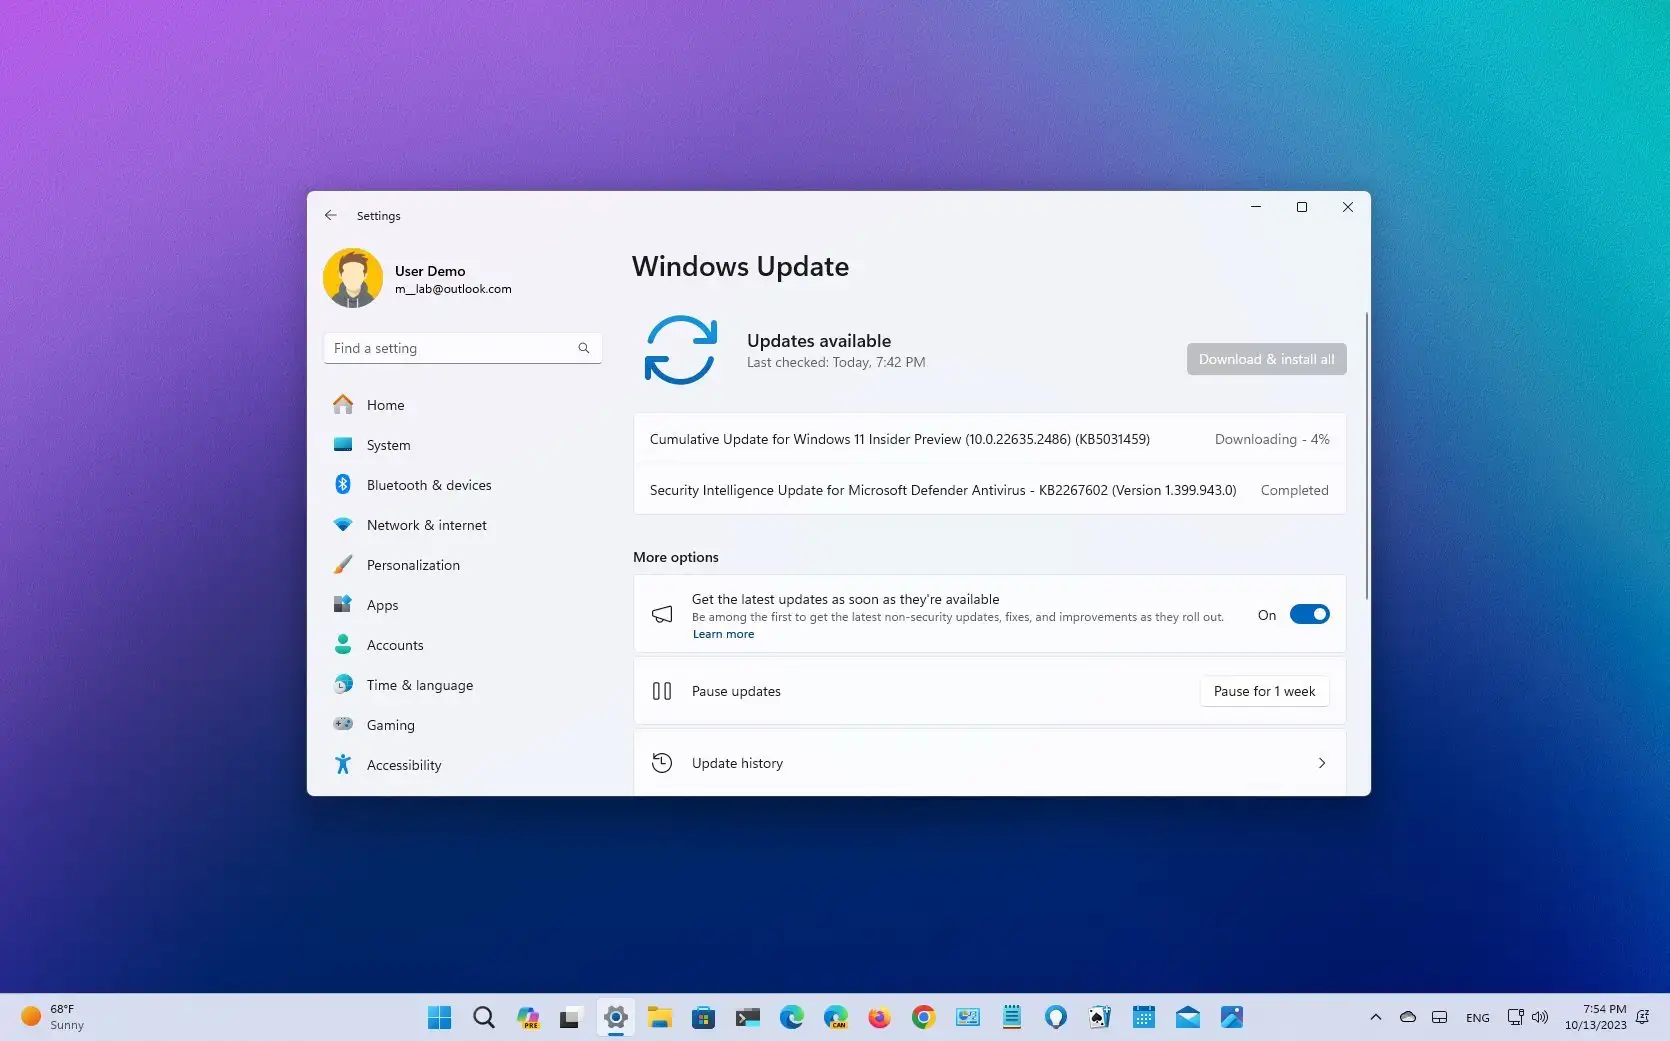Open Apps settings
The image size is (1670, 1041).
tap(463, 605)
